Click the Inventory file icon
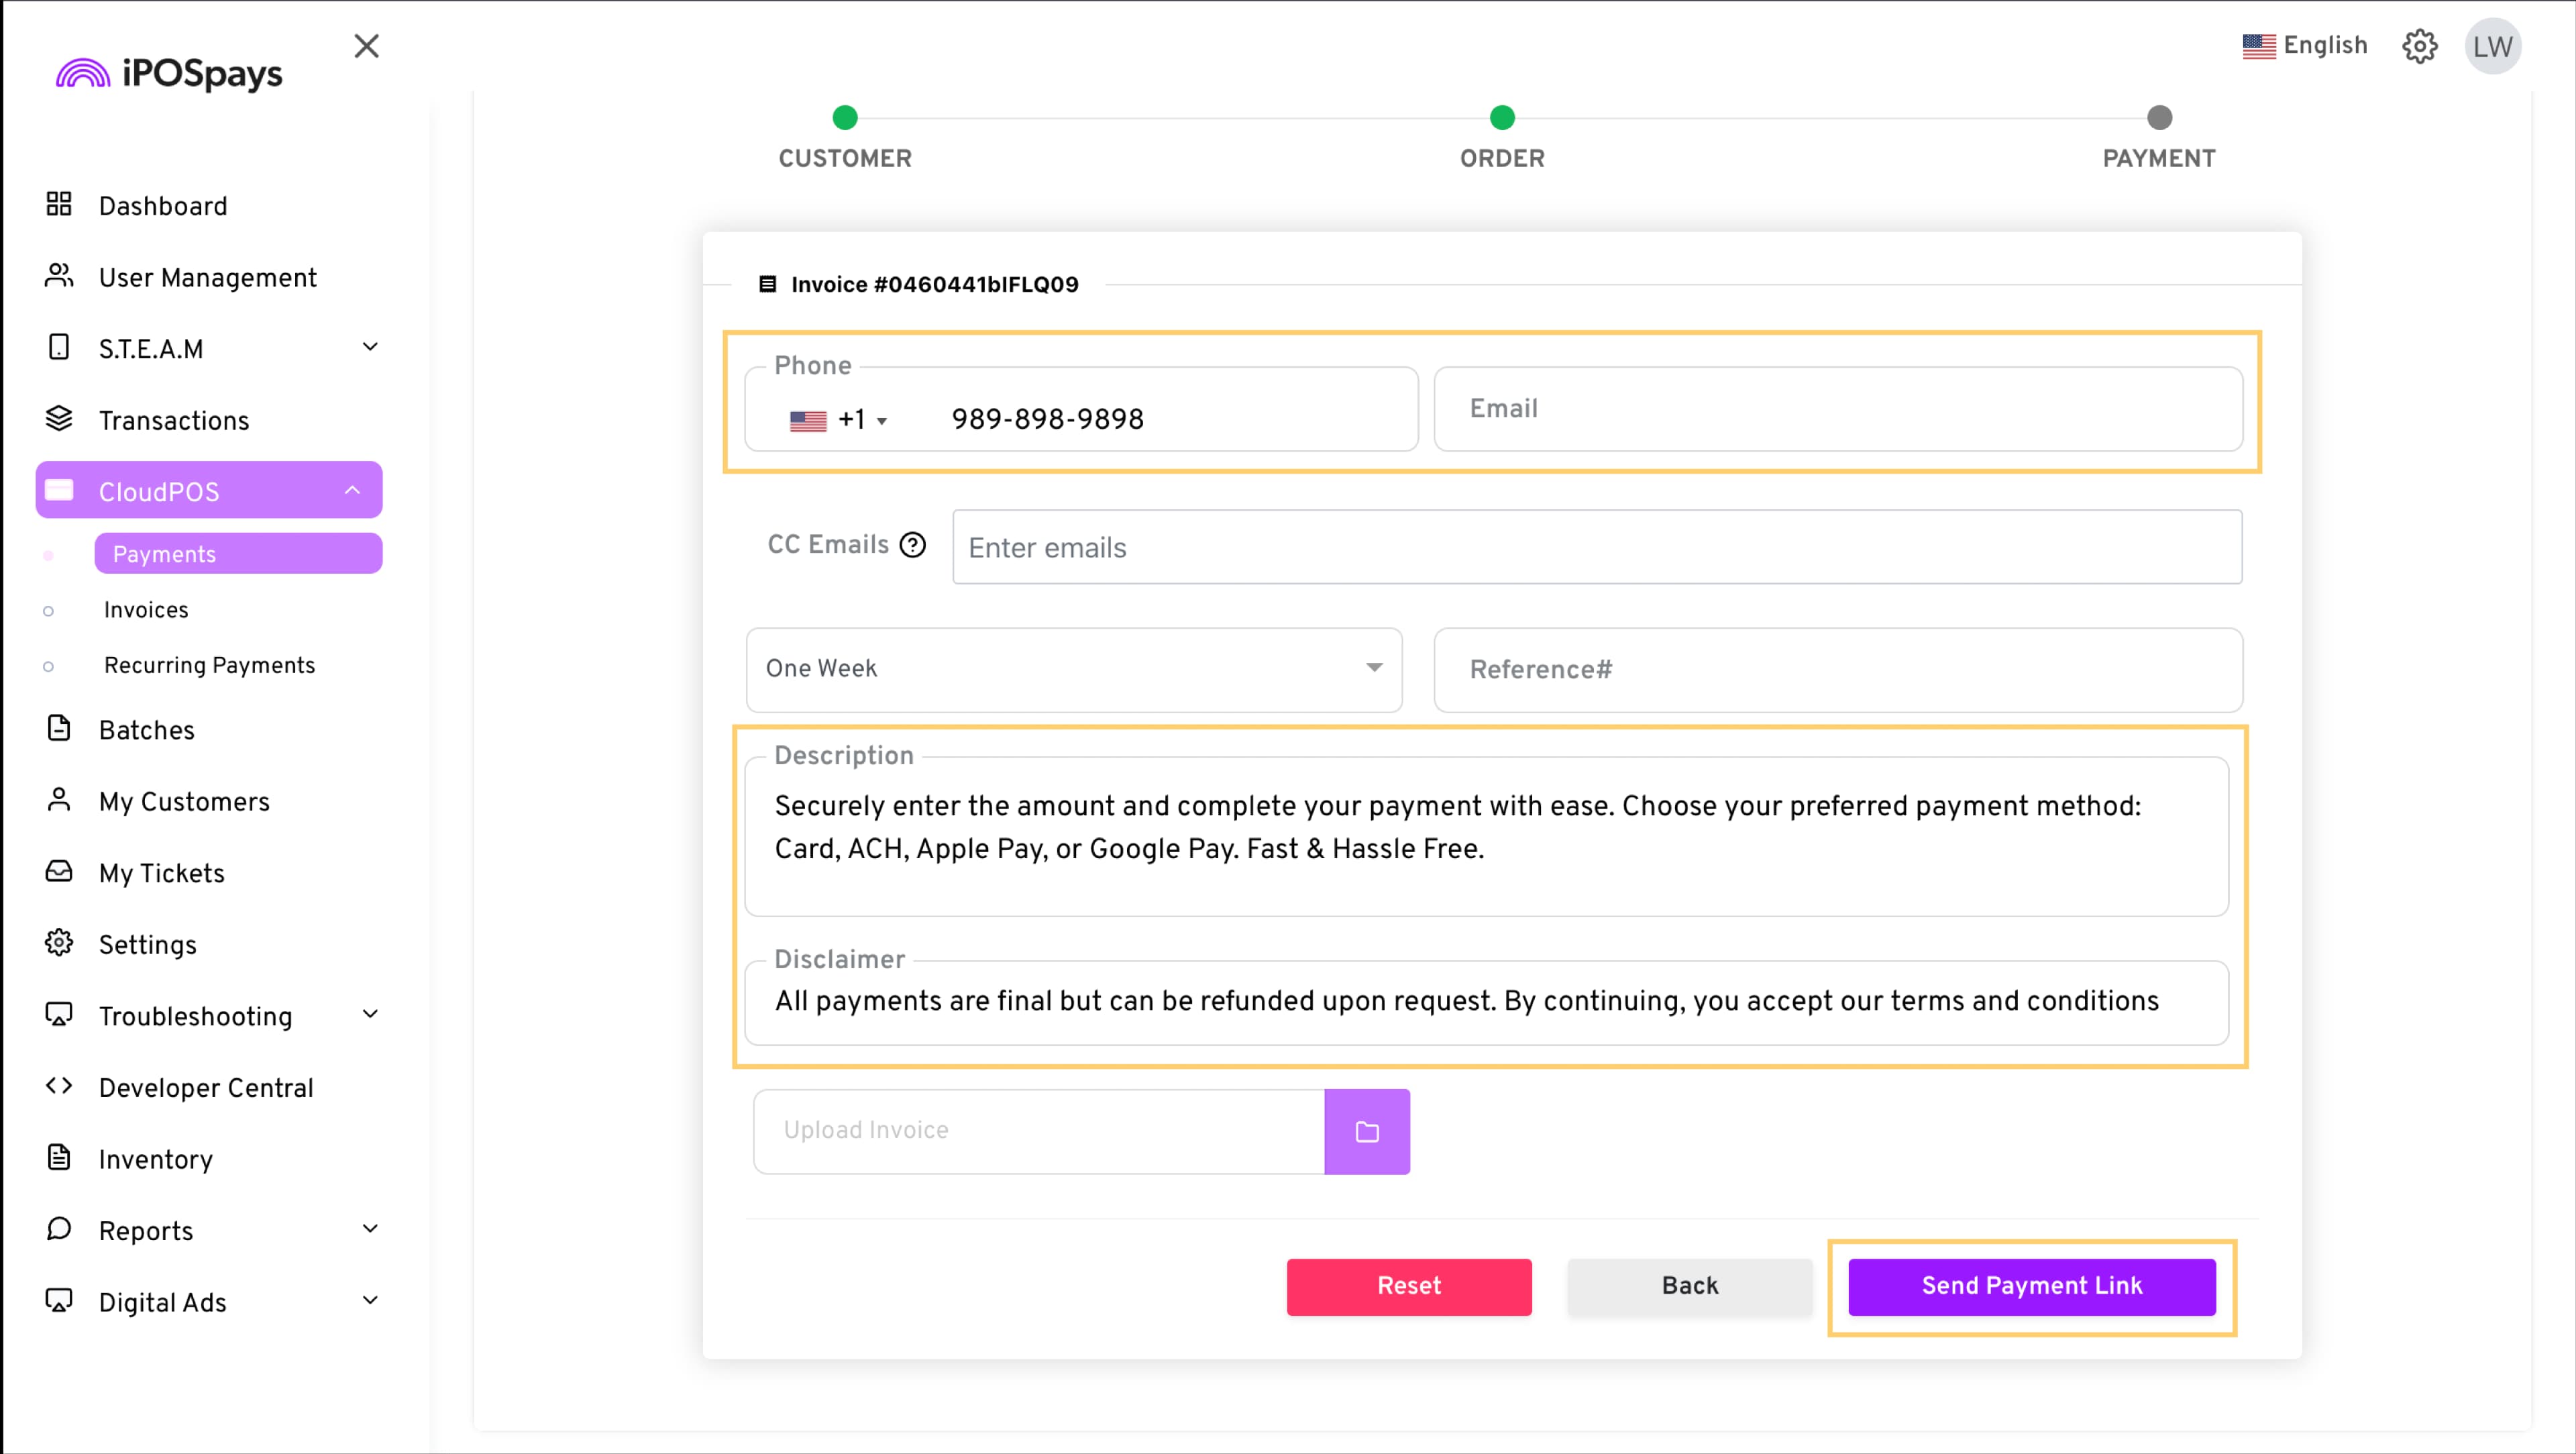The image size is (2576, 1454). click(x=59, y=1158)
